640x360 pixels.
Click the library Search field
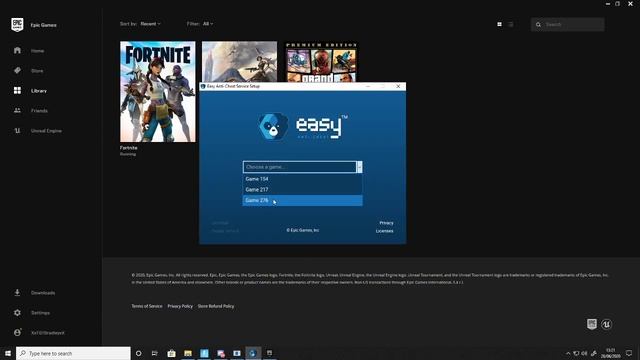tap(568, 24)
